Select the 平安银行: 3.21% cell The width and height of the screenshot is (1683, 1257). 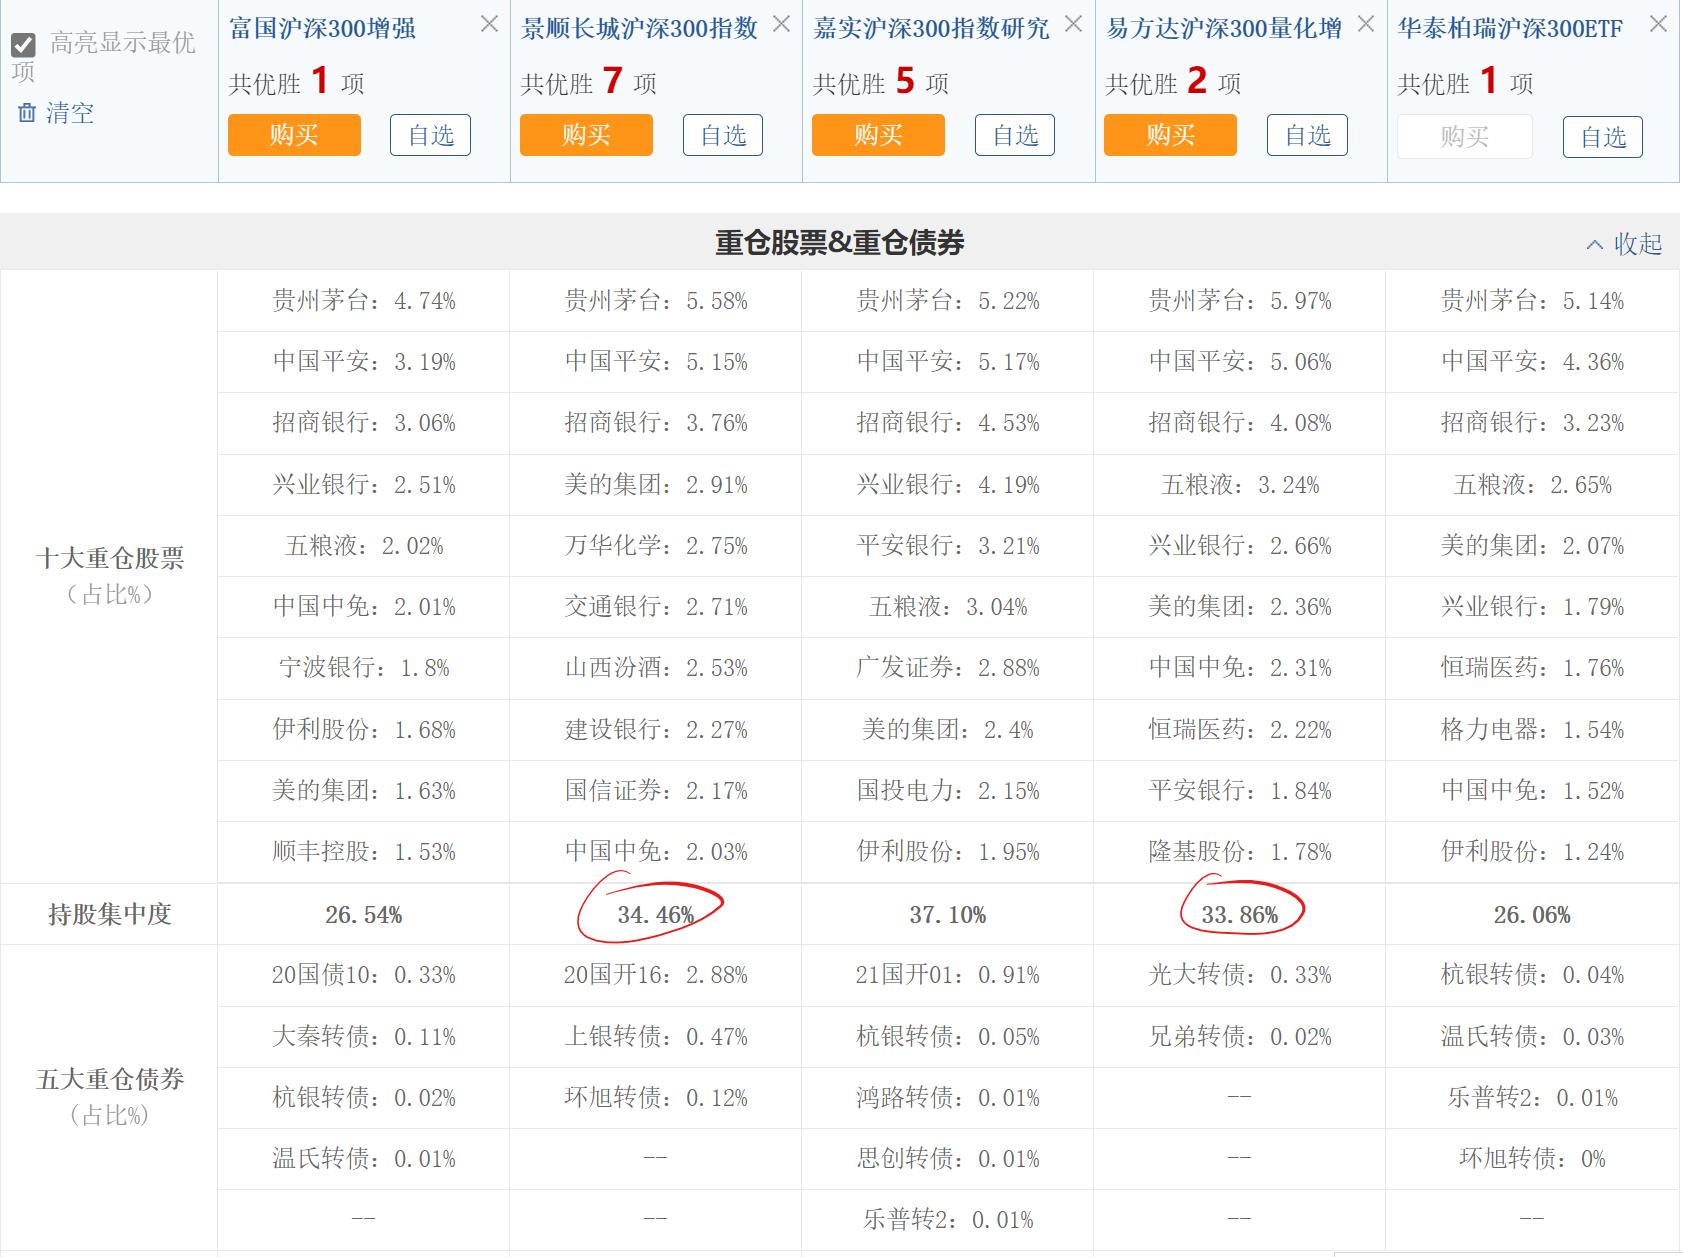click(x=948, y=546)
